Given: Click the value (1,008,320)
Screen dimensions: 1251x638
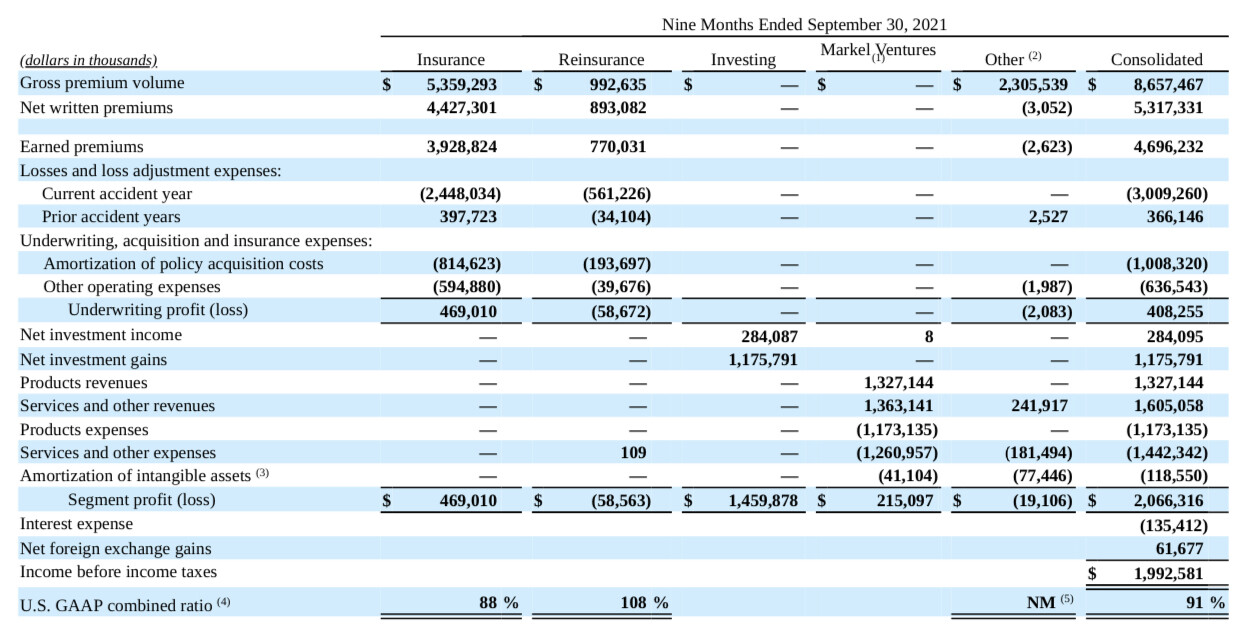Looking at the screenshot, I should click(x=1166, y=264).
